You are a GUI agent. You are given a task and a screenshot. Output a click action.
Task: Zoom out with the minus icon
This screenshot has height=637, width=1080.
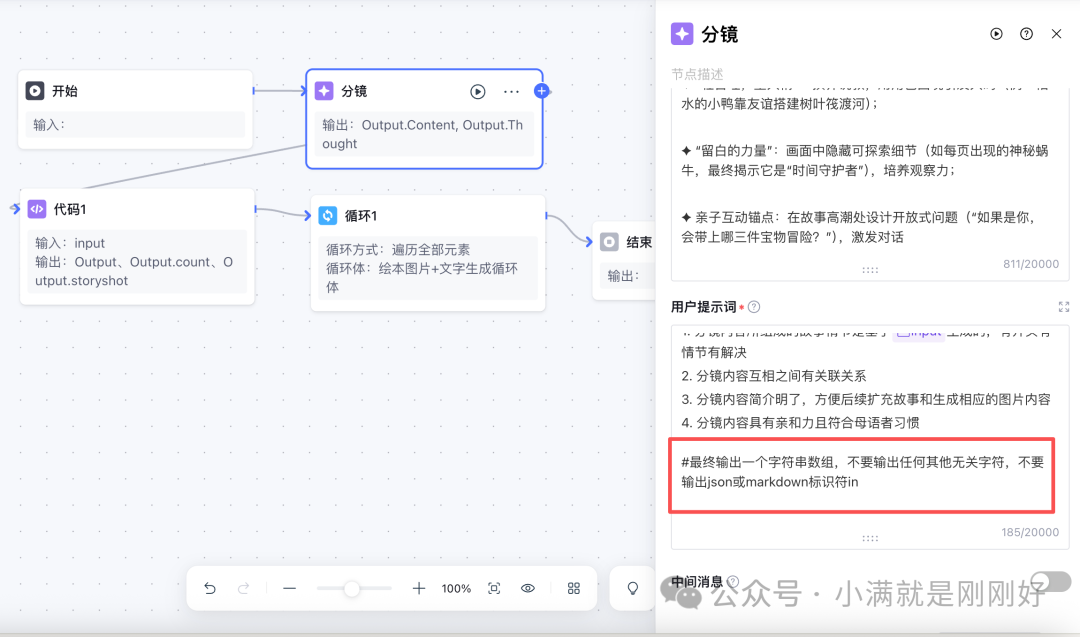[289, 588]
